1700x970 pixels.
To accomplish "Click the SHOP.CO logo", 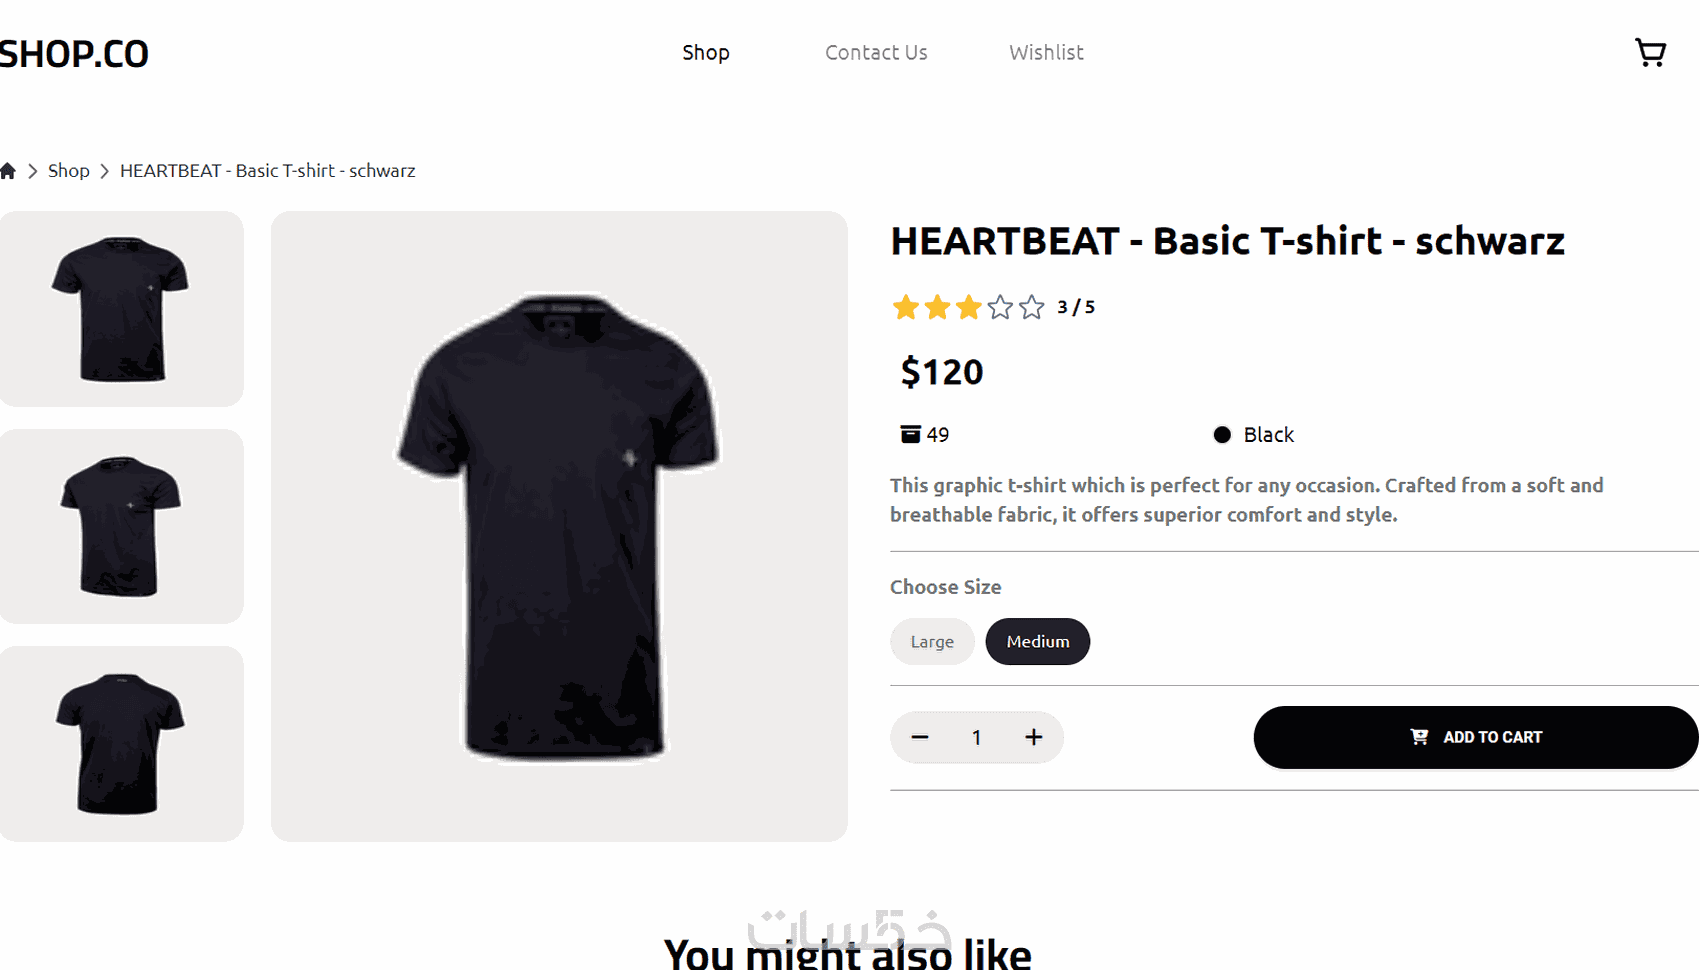I will [x=74, y=54].
